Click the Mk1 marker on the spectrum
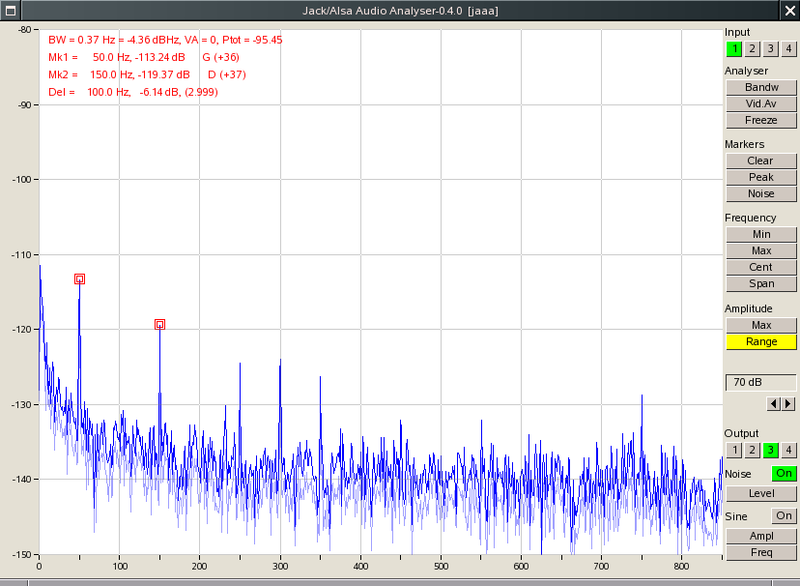 pos(79,279)
